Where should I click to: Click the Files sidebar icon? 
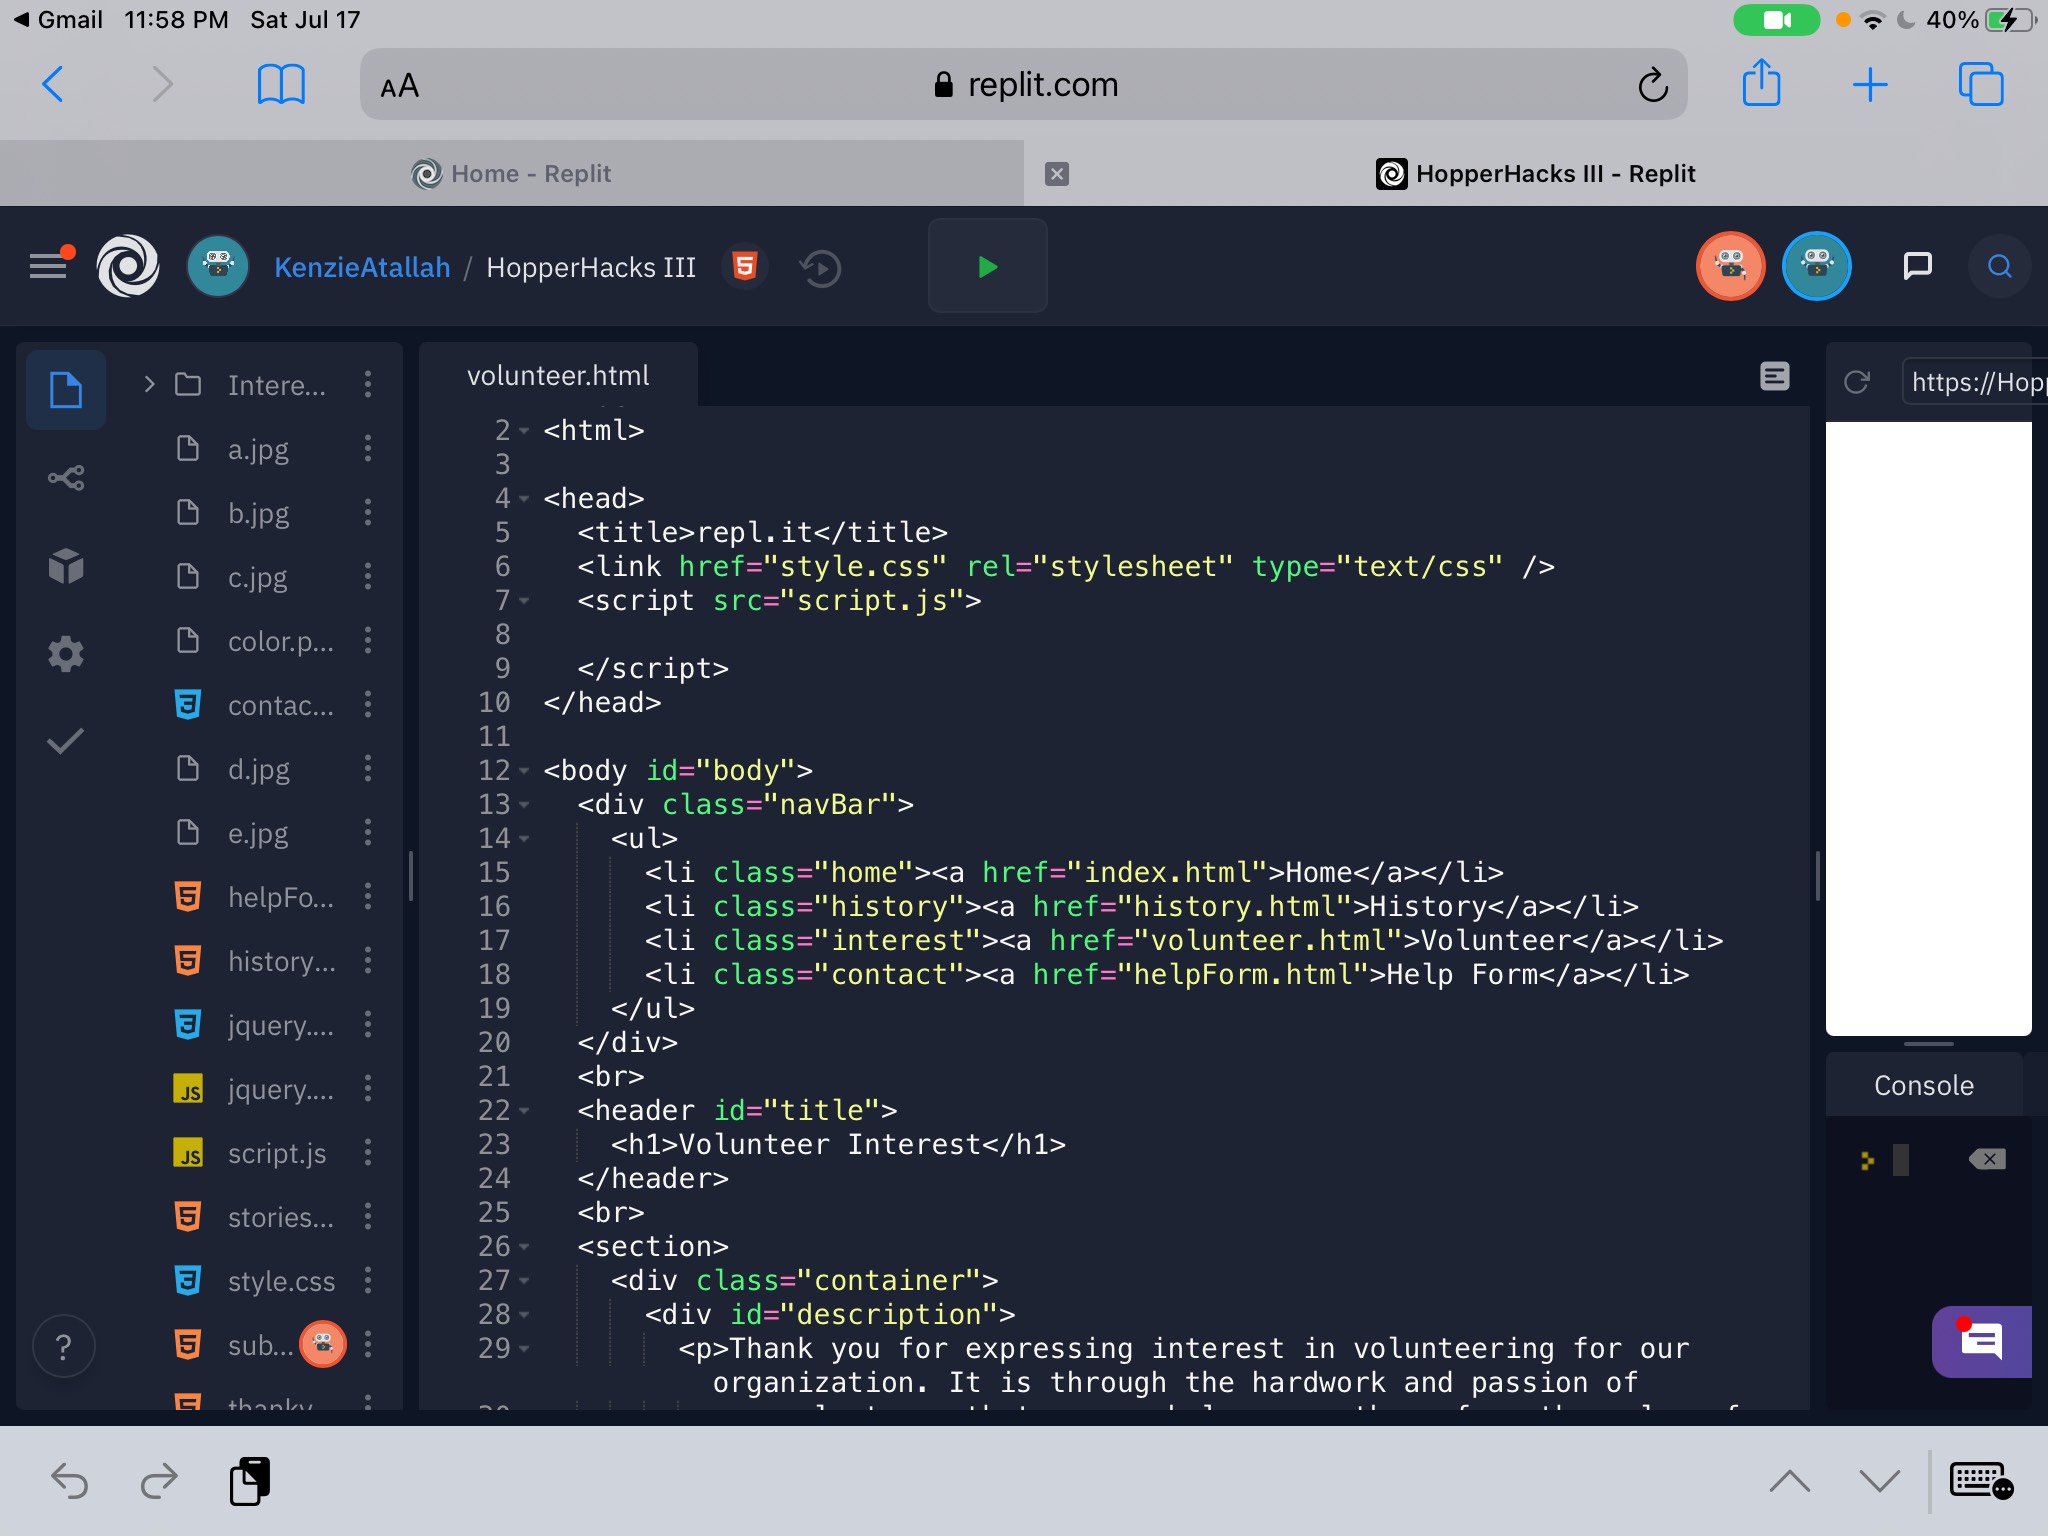coord(66,390)
